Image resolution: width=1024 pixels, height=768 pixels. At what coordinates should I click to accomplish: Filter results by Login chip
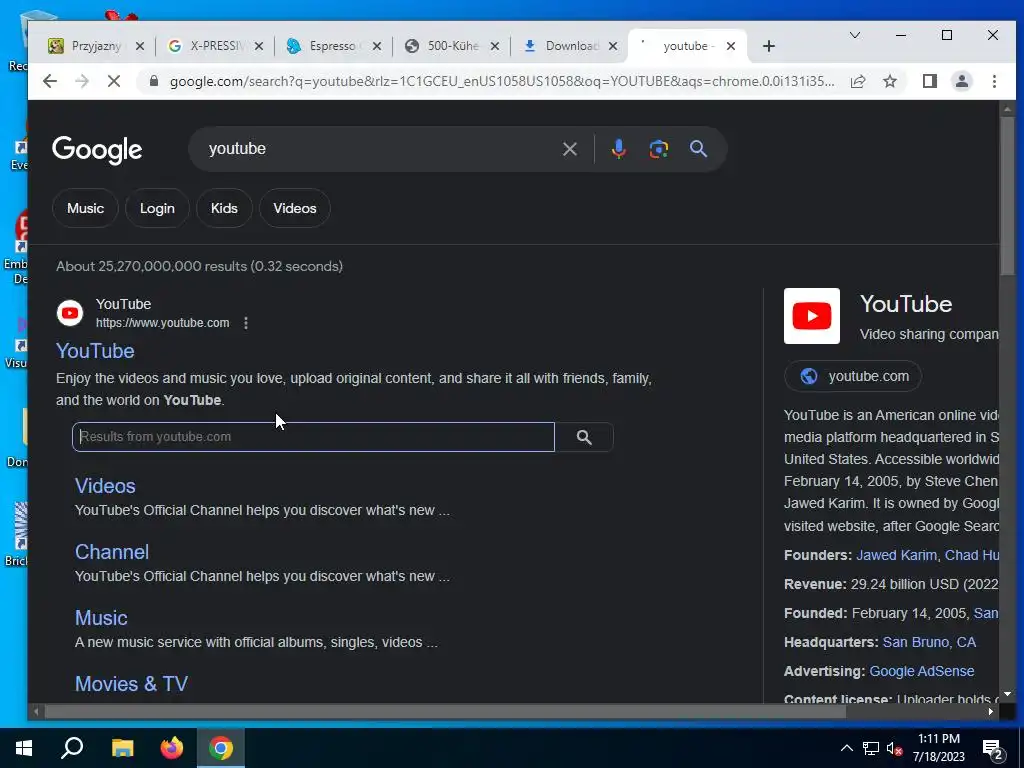pos(157,208)
